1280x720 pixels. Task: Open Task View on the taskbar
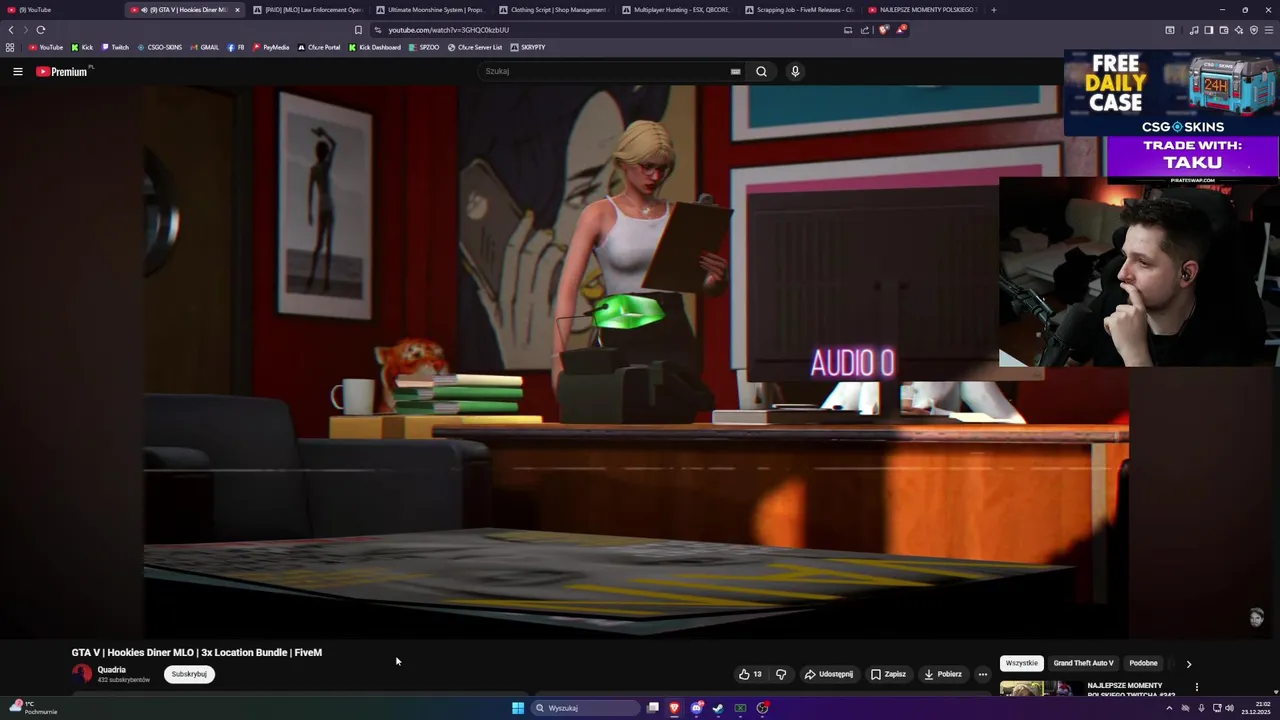[652, 708]
